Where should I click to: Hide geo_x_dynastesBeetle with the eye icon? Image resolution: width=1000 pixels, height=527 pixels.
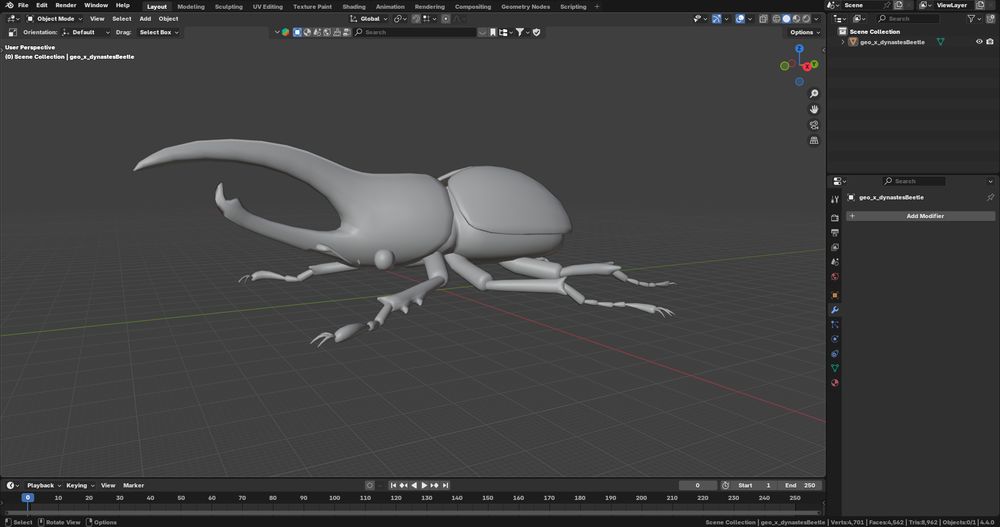pyautogui.click(x=979, y=42)
